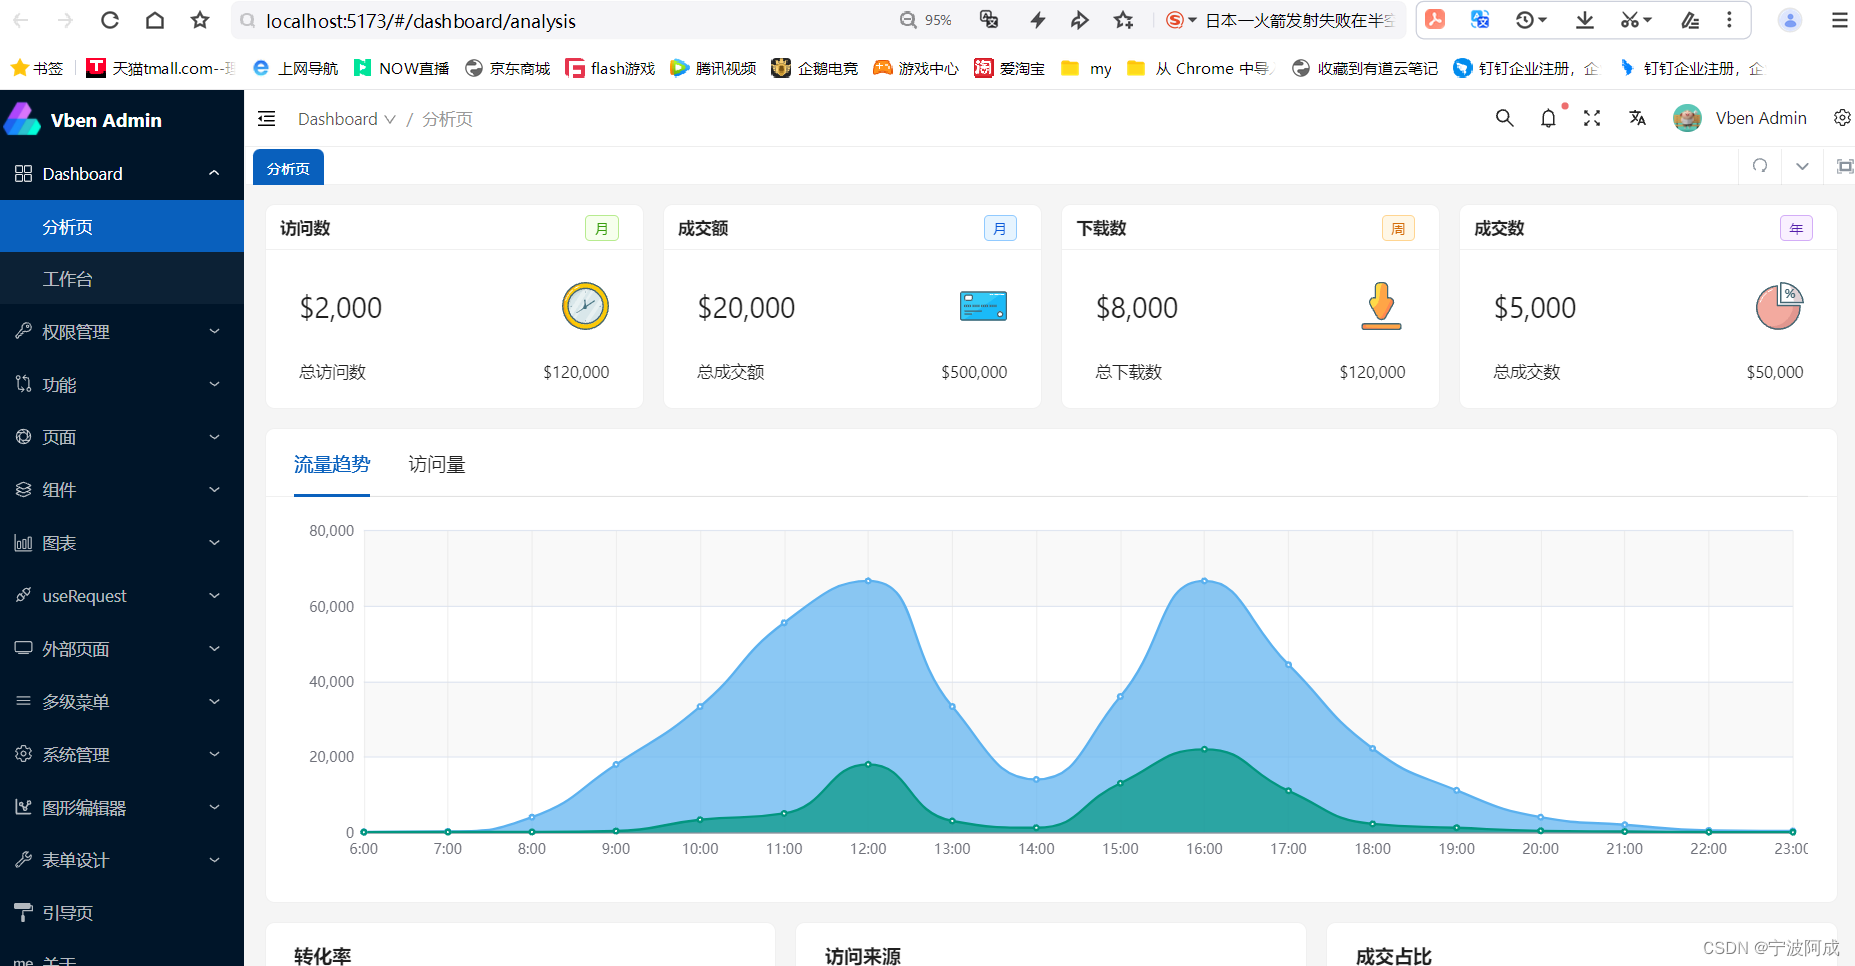
Task: Open theme settings via the gear icon
Action: (x=1842, y=118)
